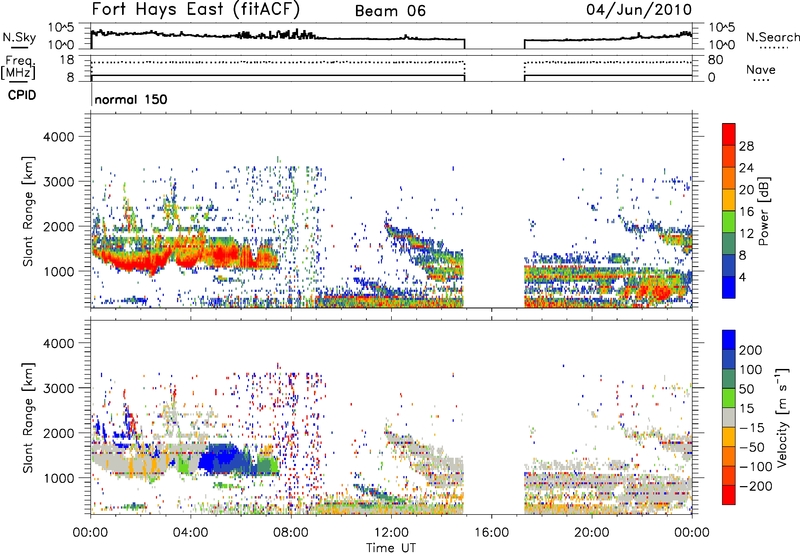The image size is (800, 554).
Task: Click the blue top of the velocity colorbar
Action: pyautogui.click(x=729, y=340)
